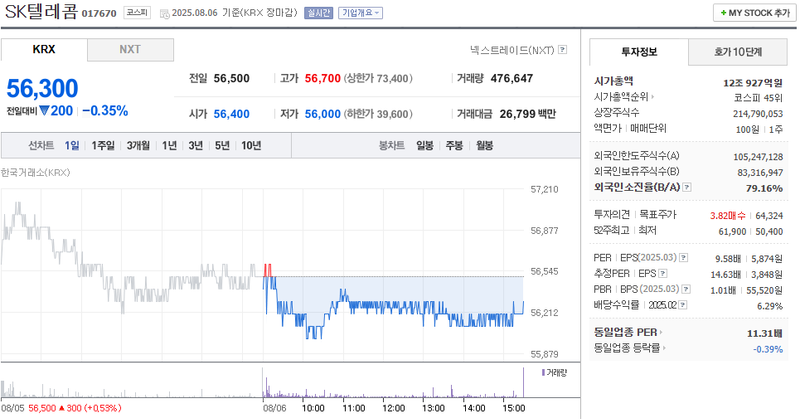Screen dimensions: 800x419
Task: Click the 거래대금 value 26,799 백만
Action: pyautogui.click(x=528, y=114)
